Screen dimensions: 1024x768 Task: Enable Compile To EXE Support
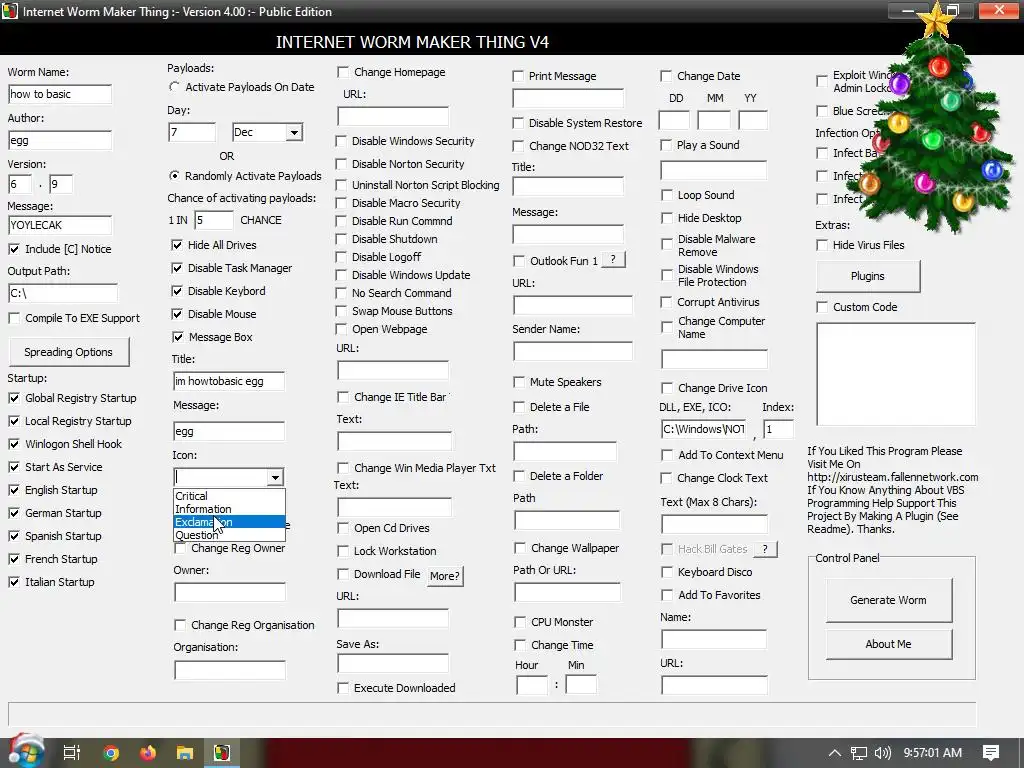14,318
